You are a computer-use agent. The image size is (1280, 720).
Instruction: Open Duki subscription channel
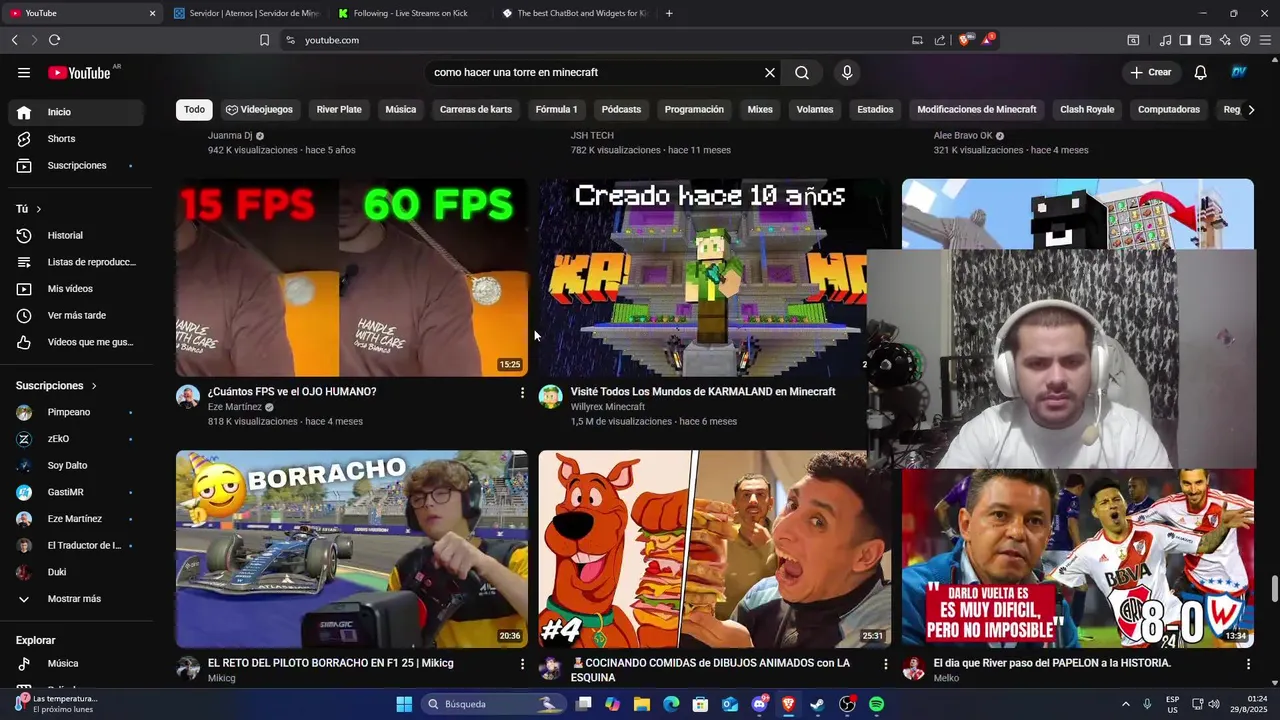76,572
